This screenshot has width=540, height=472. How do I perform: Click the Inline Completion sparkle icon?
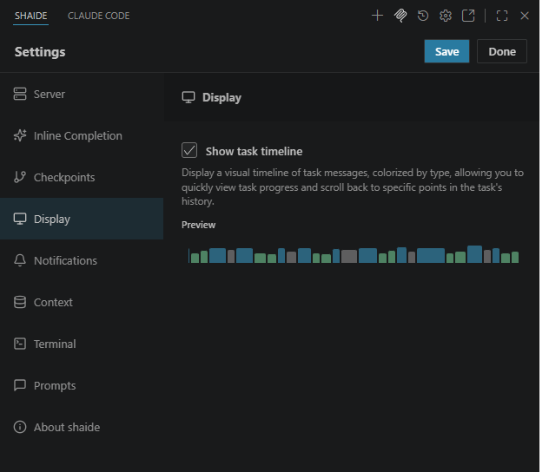pyautogui.click(x=20, y=135)
